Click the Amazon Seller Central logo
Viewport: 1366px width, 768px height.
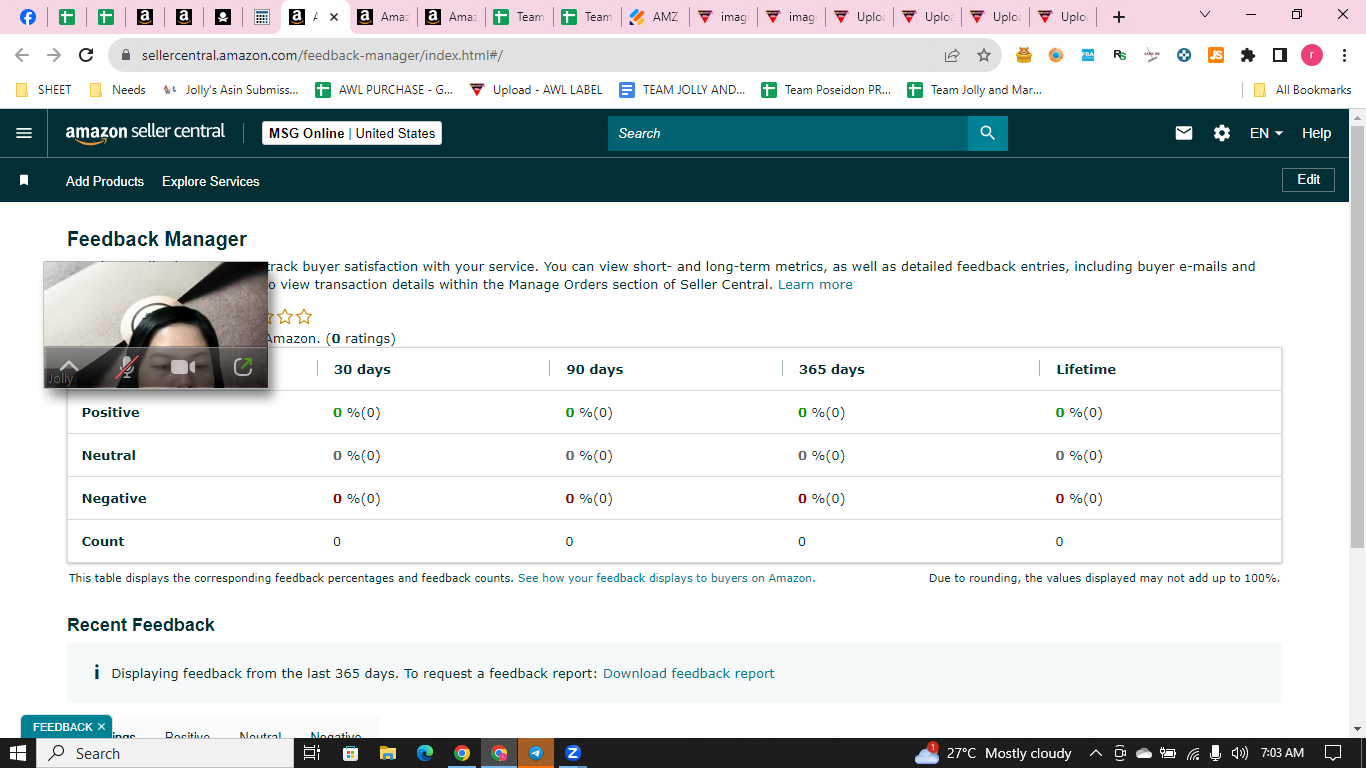[x=146, y=133]
